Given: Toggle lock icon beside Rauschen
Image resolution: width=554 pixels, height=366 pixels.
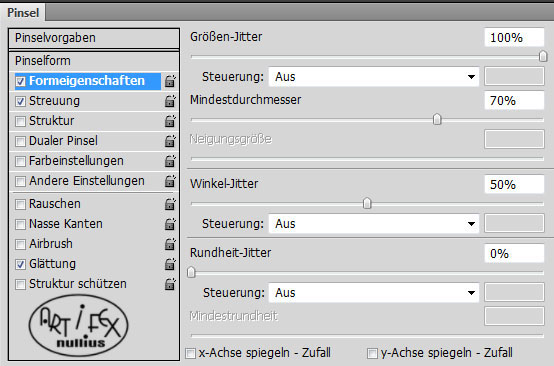Looking at the screenshot, I should coord(170,204).
